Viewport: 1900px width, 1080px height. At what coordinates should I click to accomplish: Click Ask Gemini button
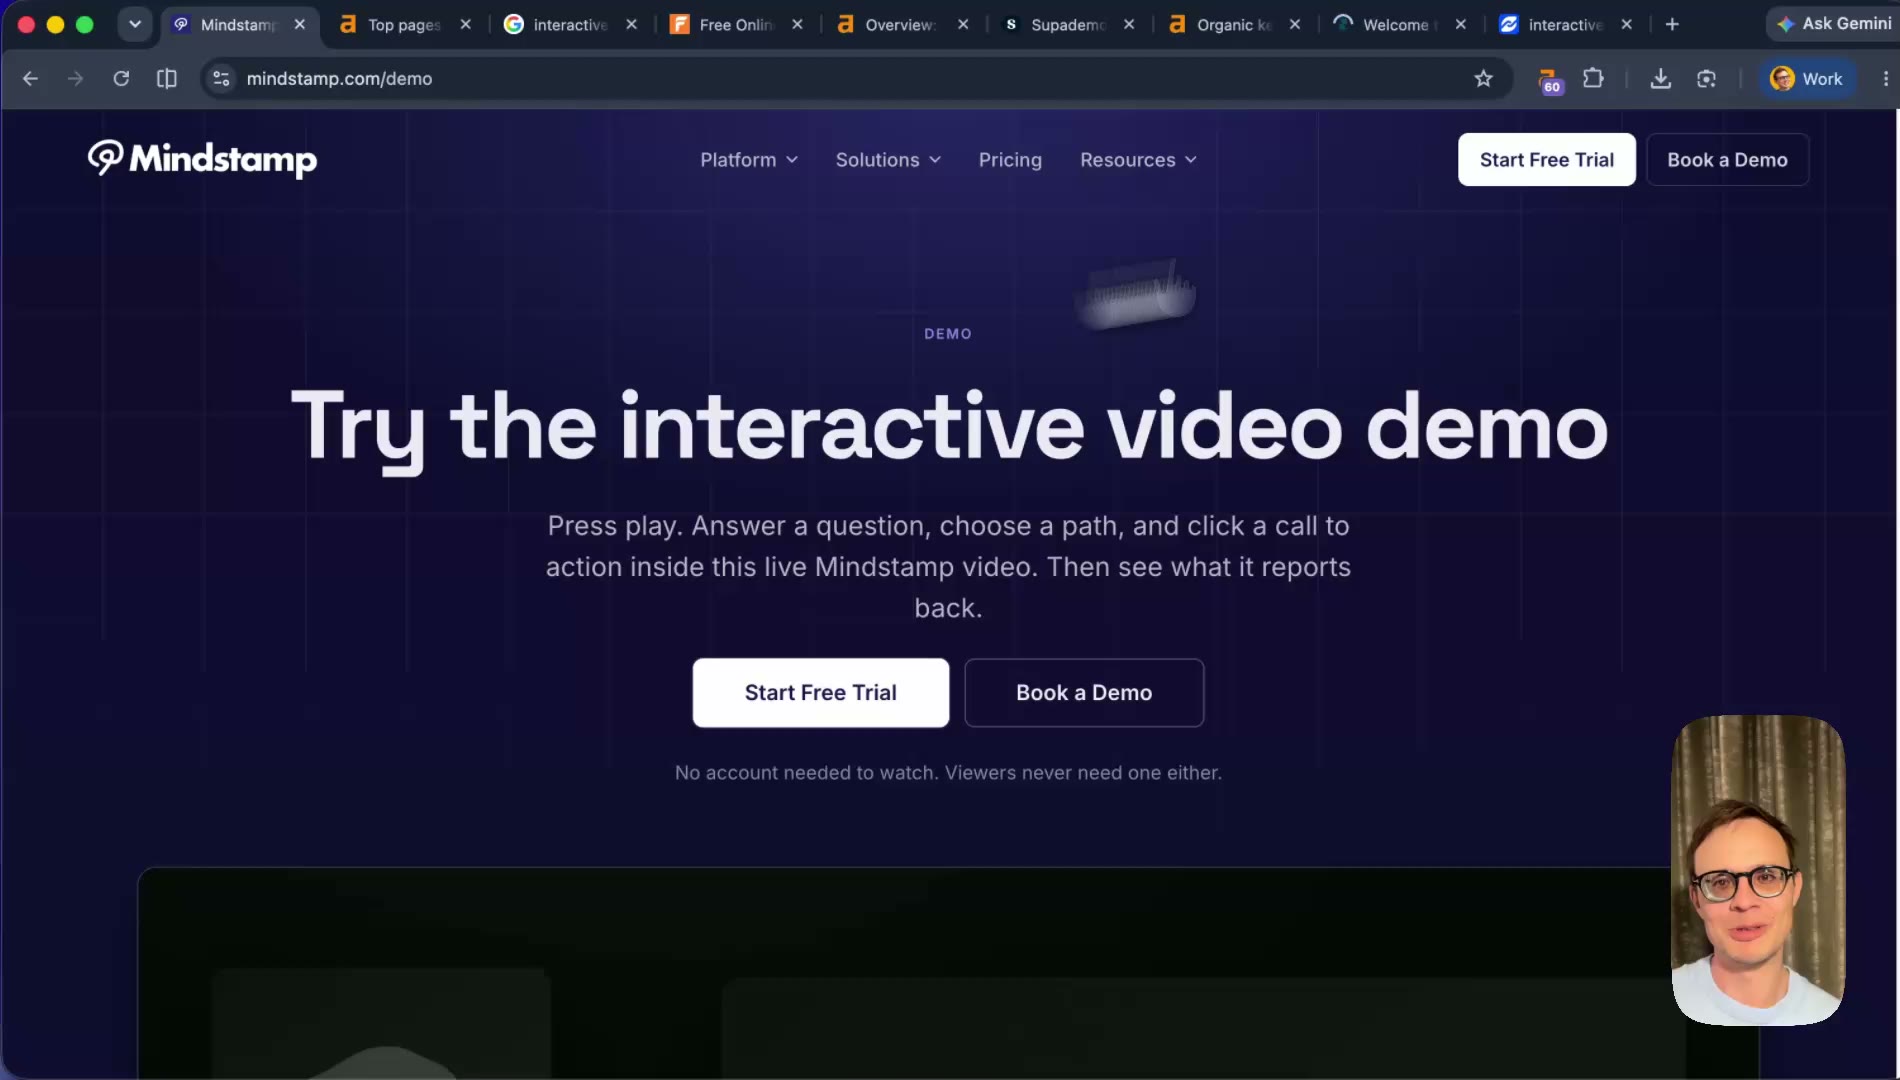click(1834, 23)
